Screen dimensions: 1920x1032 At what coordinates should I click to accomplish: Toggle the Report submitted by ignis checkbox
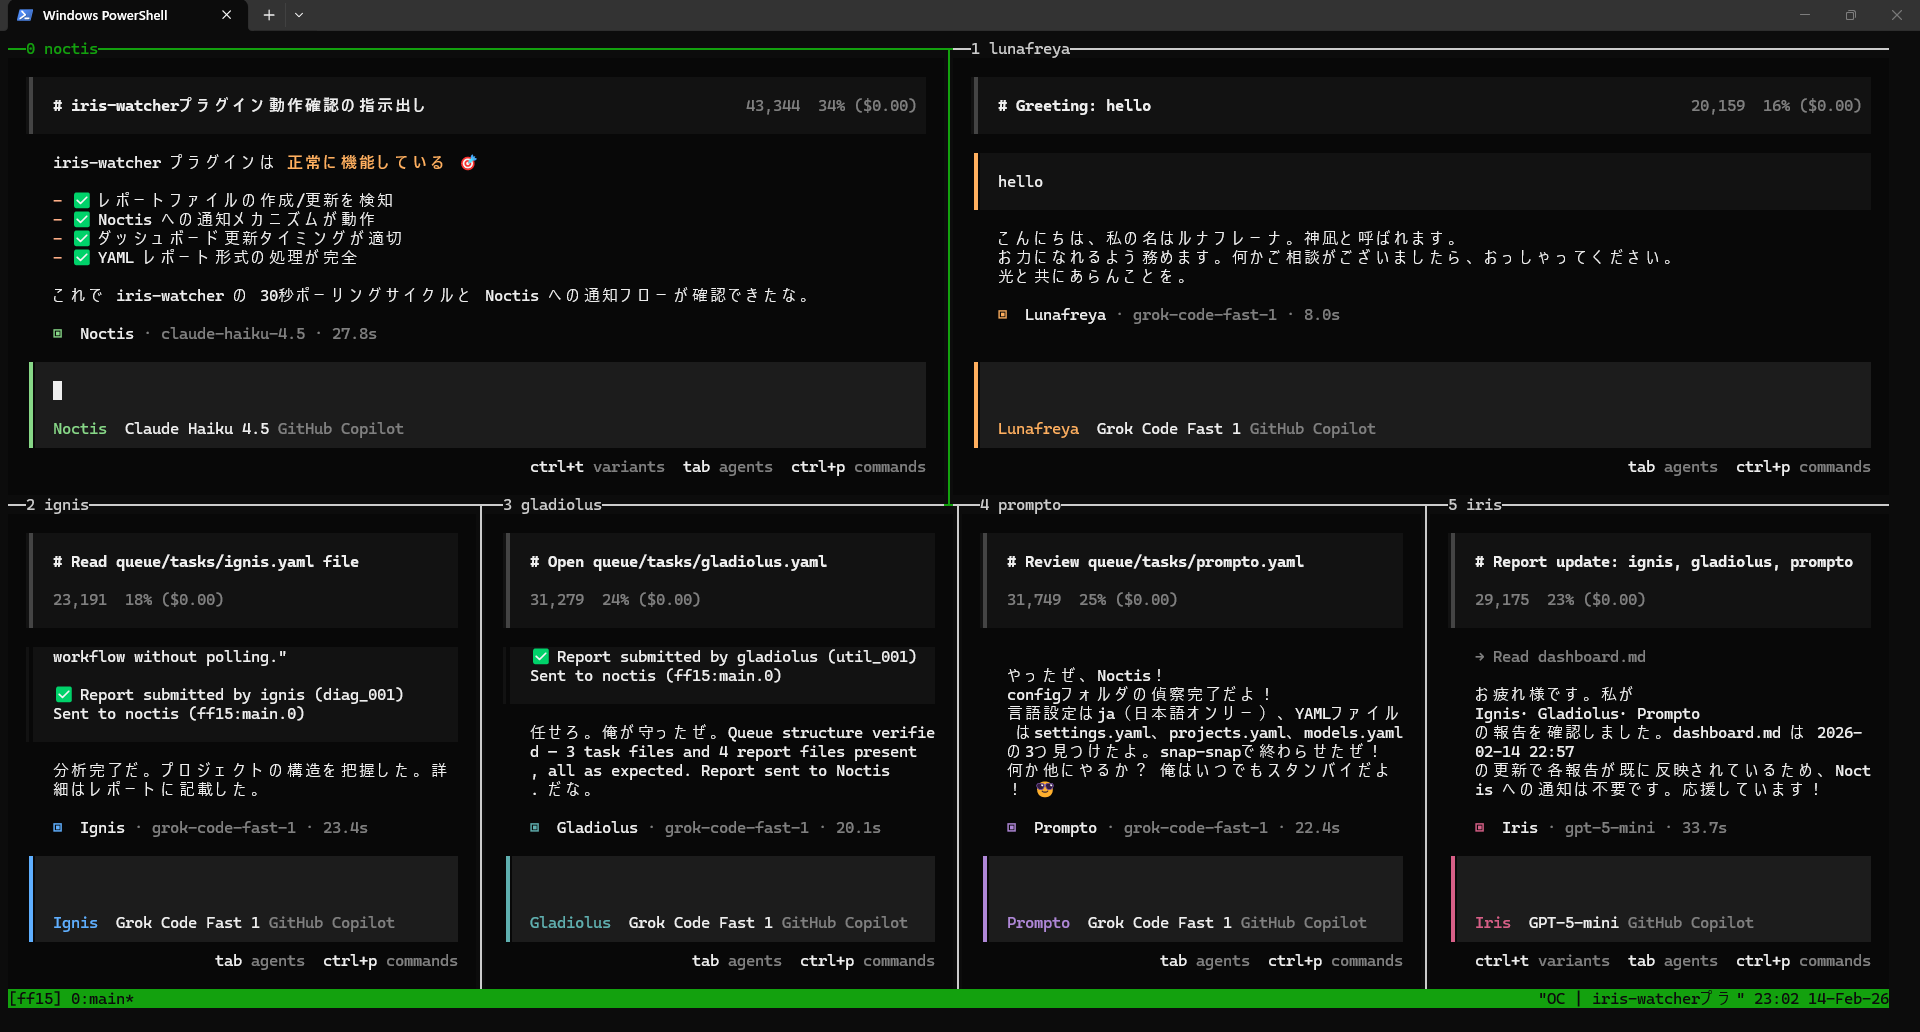click(64, 694)
